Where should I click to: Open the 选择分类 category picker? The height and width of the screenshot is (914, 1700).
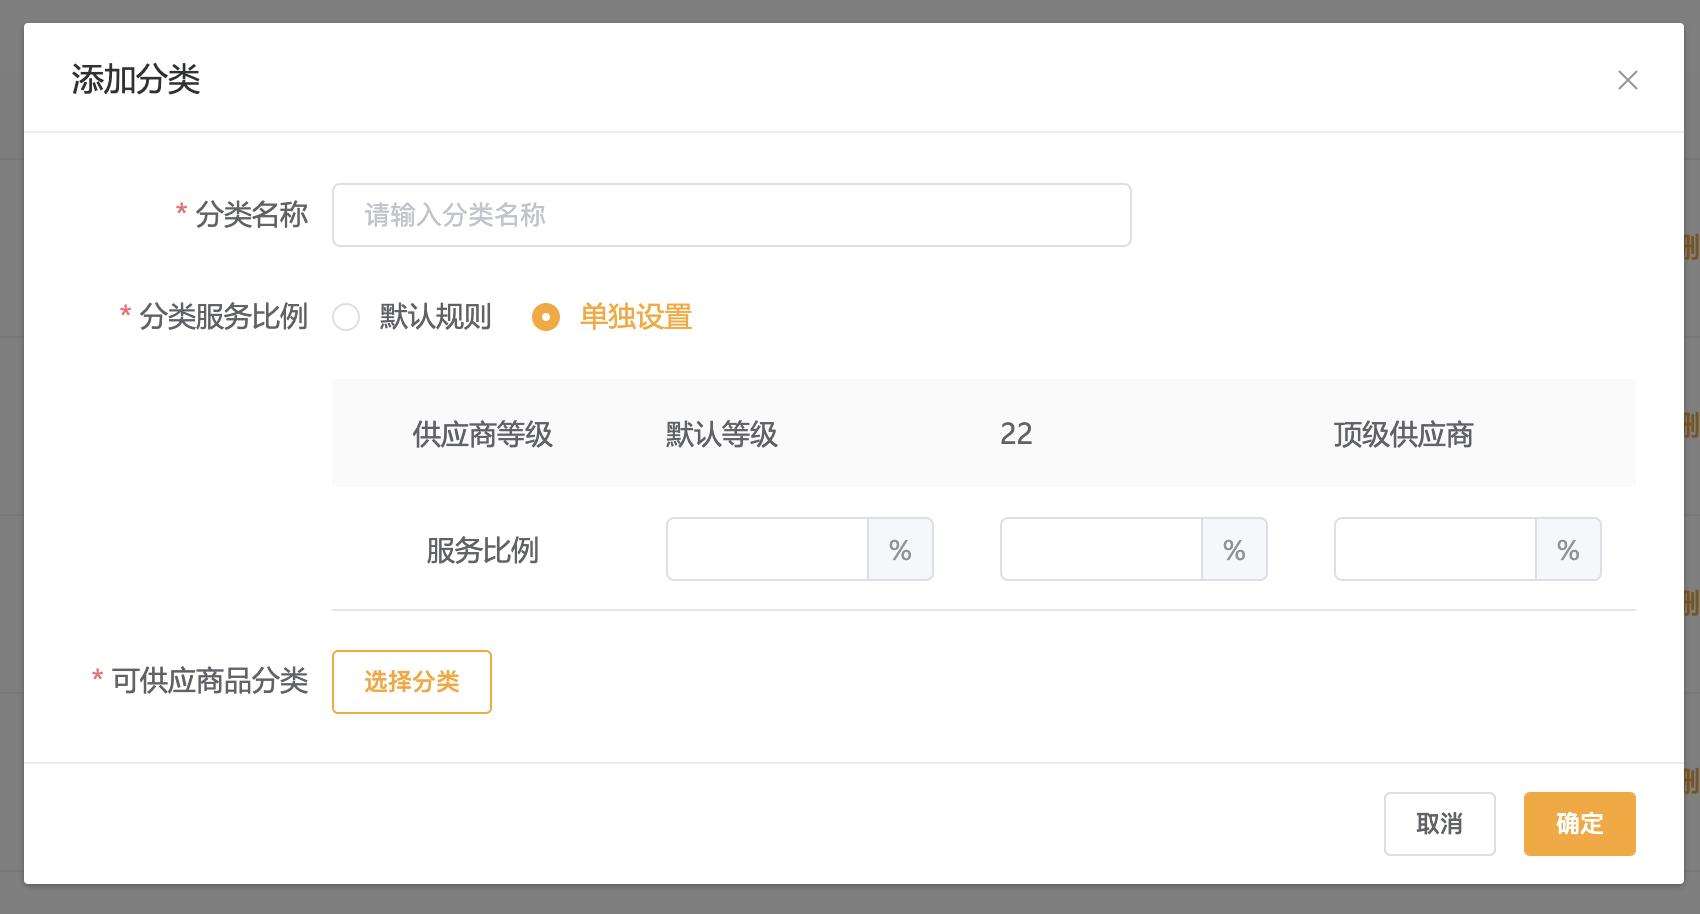tap(411, 682)
